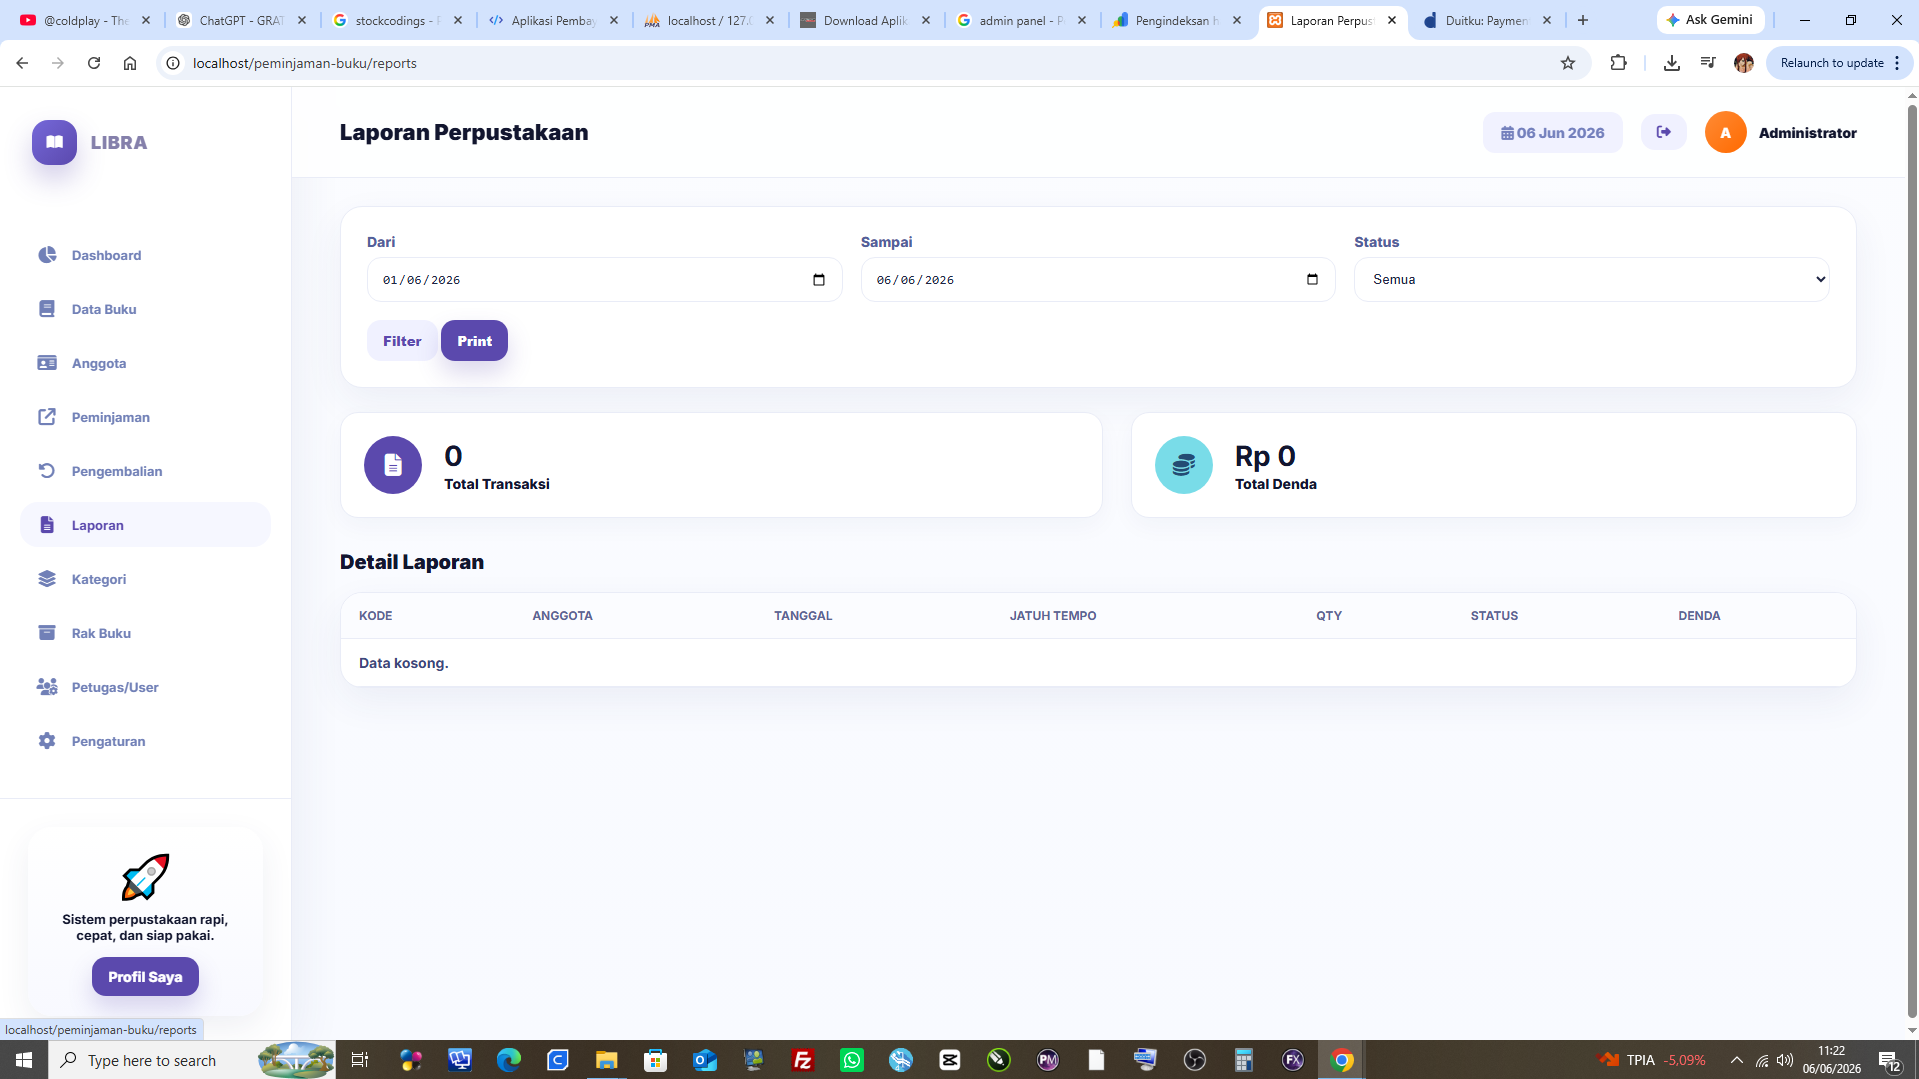Switch to the @coldplay YouTube tab
Image resolution: width=1919 pixels, height=1079 pixels.
pyautogui.click(x=85, y=20)
